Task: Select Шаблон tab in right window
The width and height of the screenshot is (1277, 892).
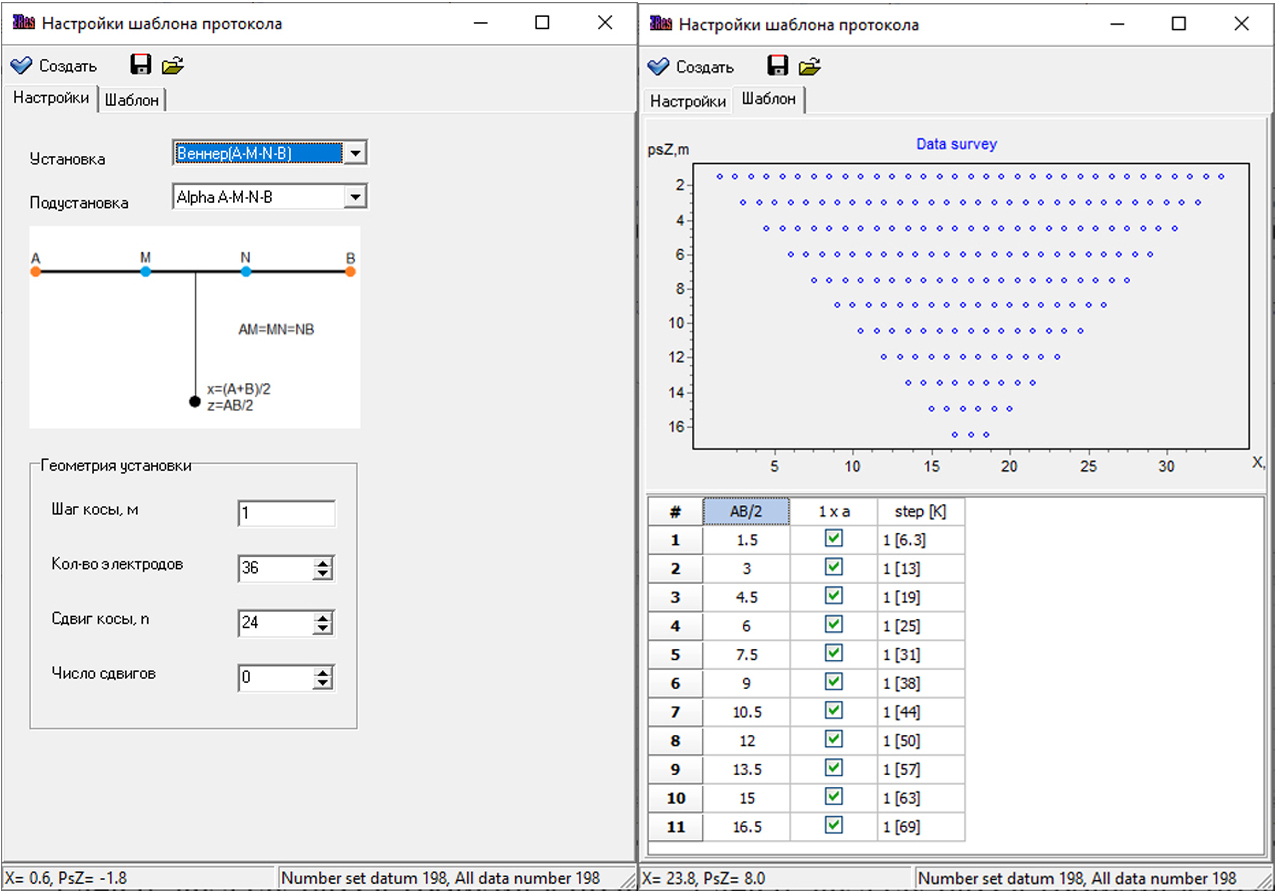Action: point(769,99)
